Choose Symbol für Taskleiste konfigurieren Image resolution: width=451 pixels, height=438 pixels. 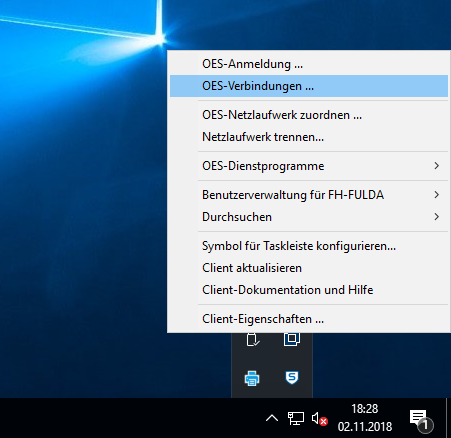pos(309,246)
